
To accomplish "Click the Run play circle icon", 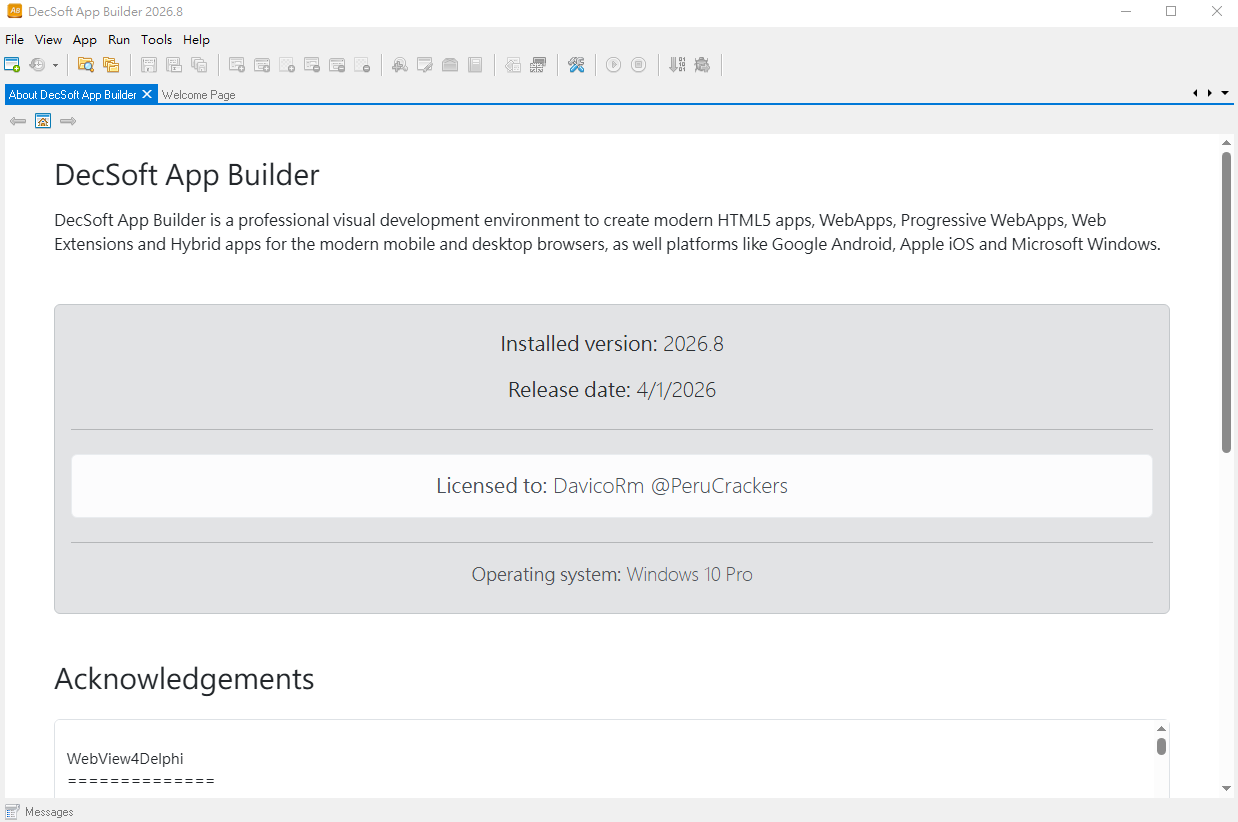I will (x=613, y=65).
